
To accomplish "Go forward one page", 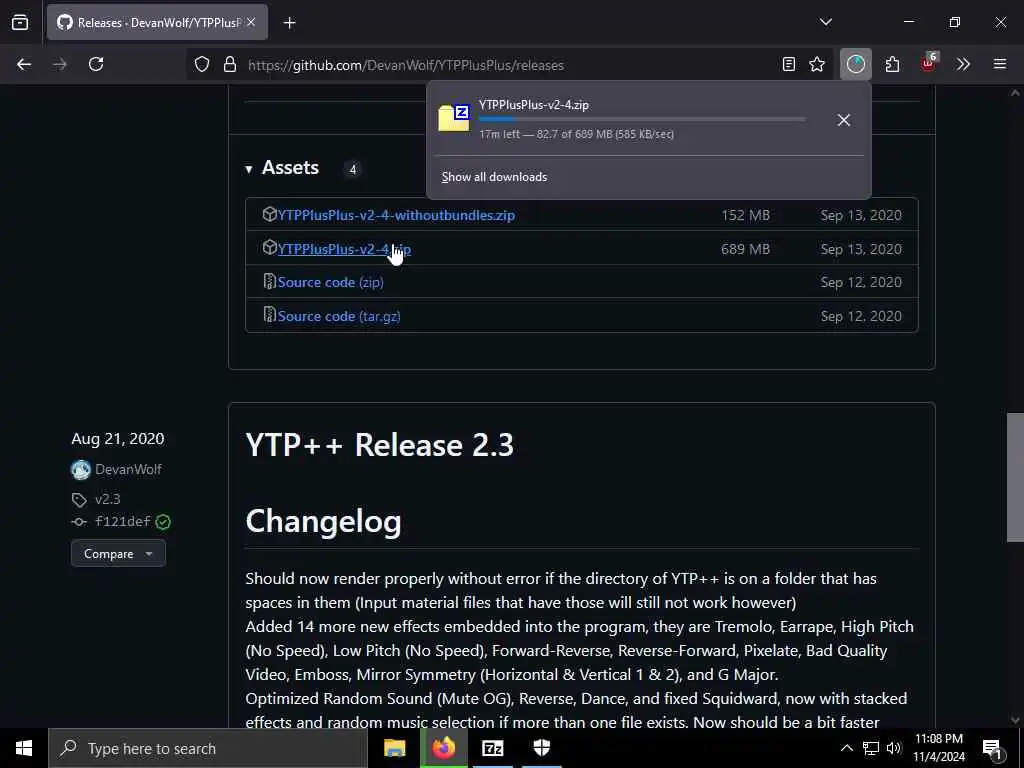I will click(x=60, y=64).
